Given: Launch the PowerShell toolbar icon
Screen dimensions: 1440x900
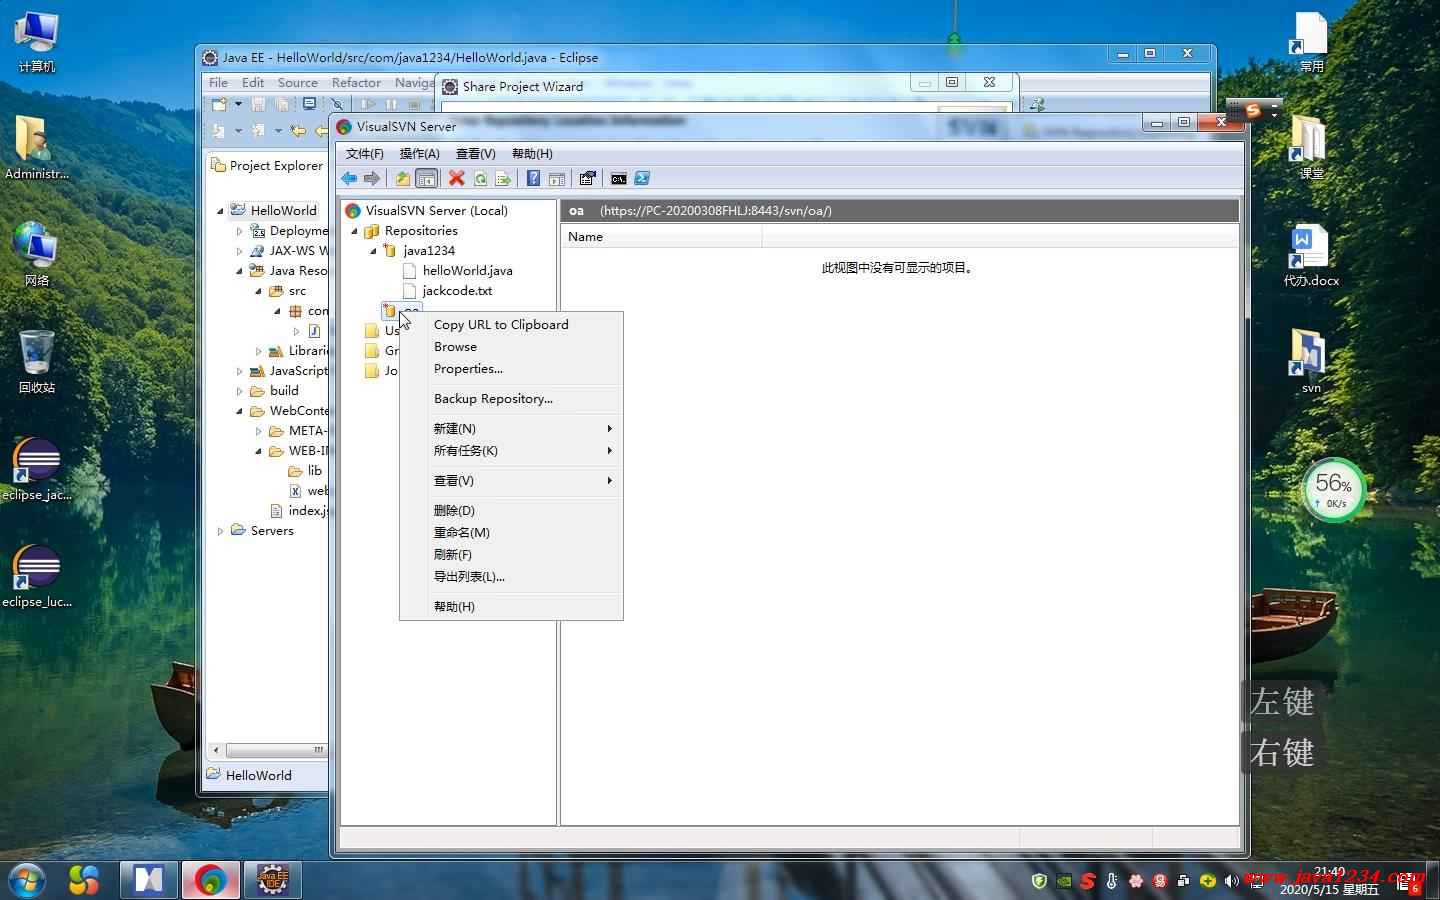Looking at the screenshot, I should pos(642,178).
